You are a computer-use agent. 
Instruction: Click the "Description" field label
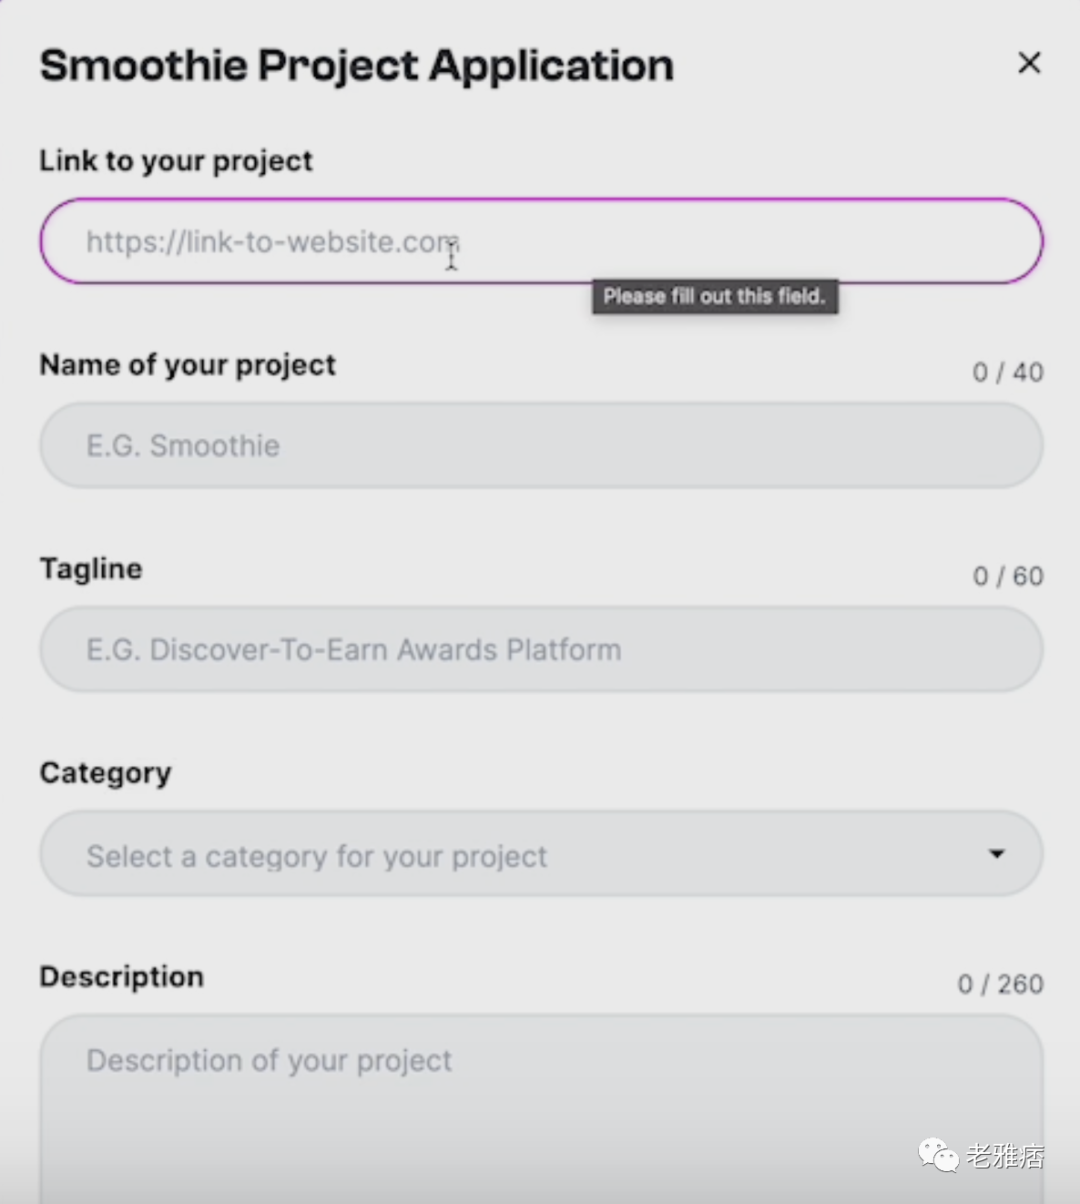121,977
